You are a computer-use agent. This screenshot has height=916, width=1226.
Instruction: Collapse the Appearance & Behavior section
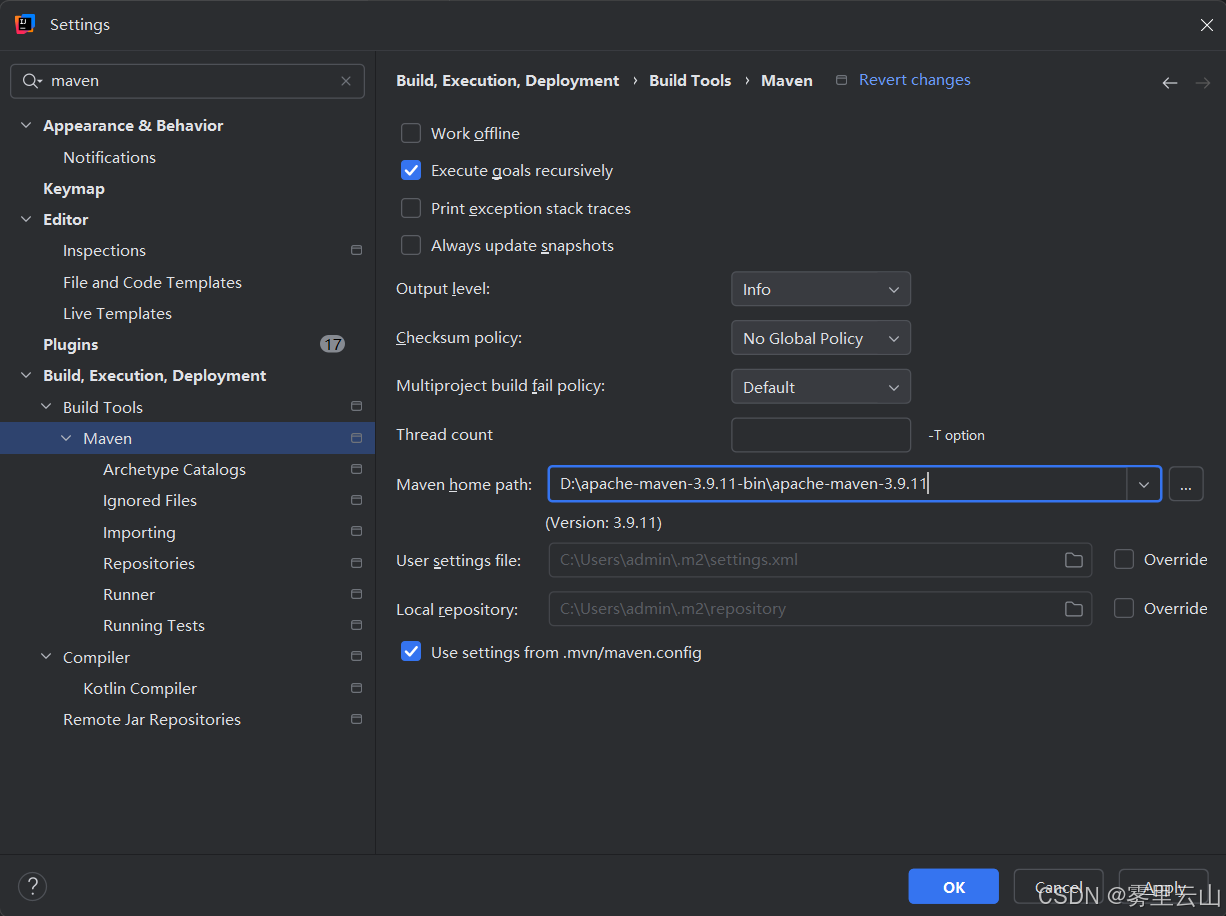[x=26, y=126]
